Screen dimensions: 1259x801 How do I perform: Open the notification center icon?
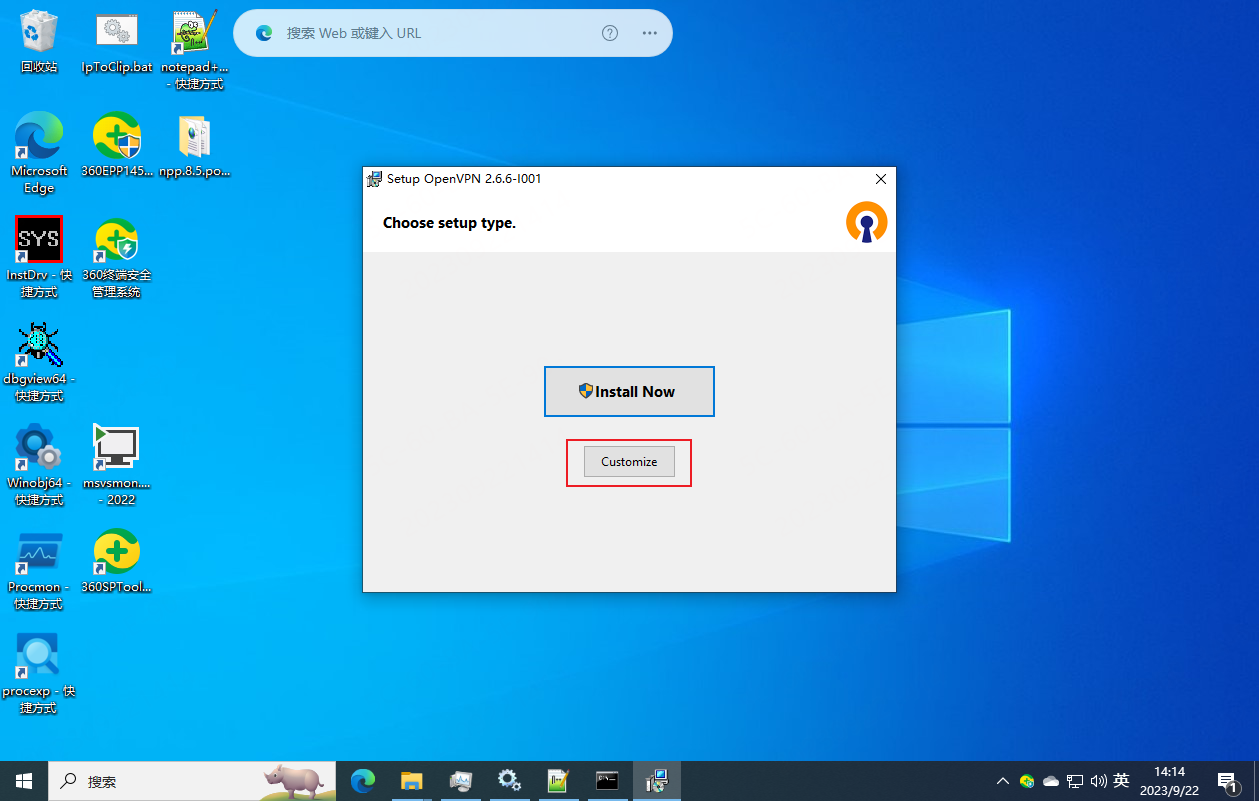click(x=1227, y=781)
